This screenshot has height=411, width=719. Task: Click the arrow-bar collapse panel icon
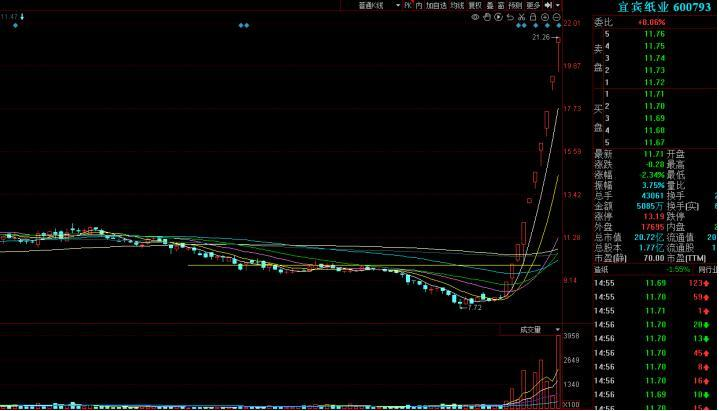[548, 5]
